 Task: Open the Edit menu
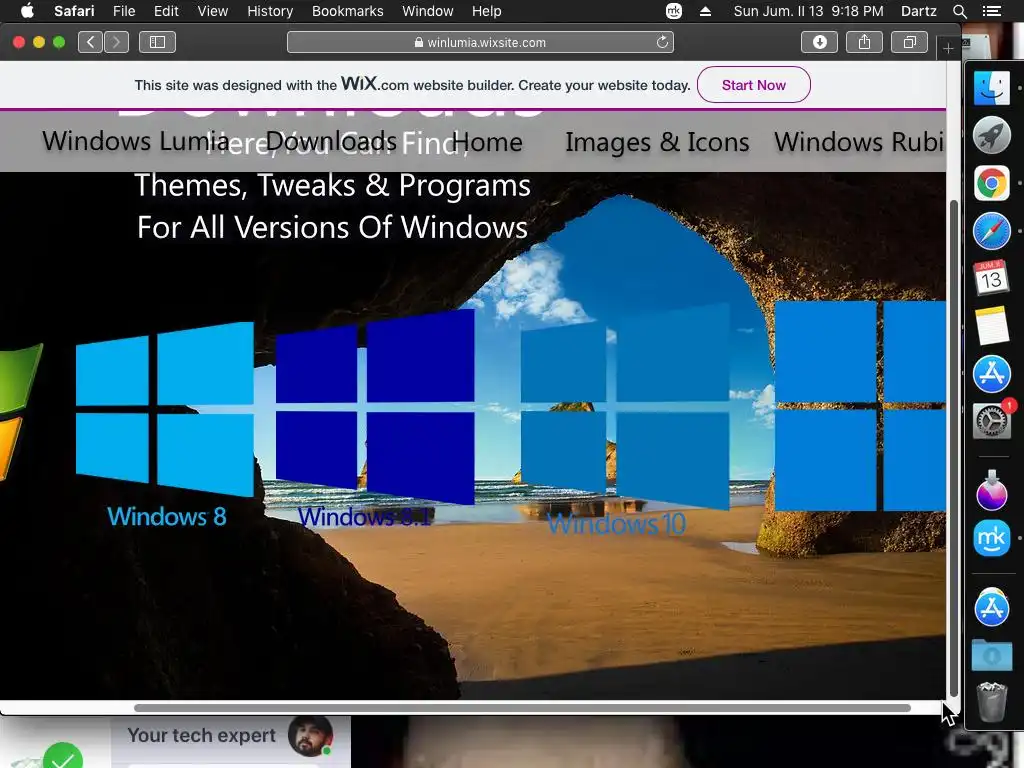pos(166,11)
